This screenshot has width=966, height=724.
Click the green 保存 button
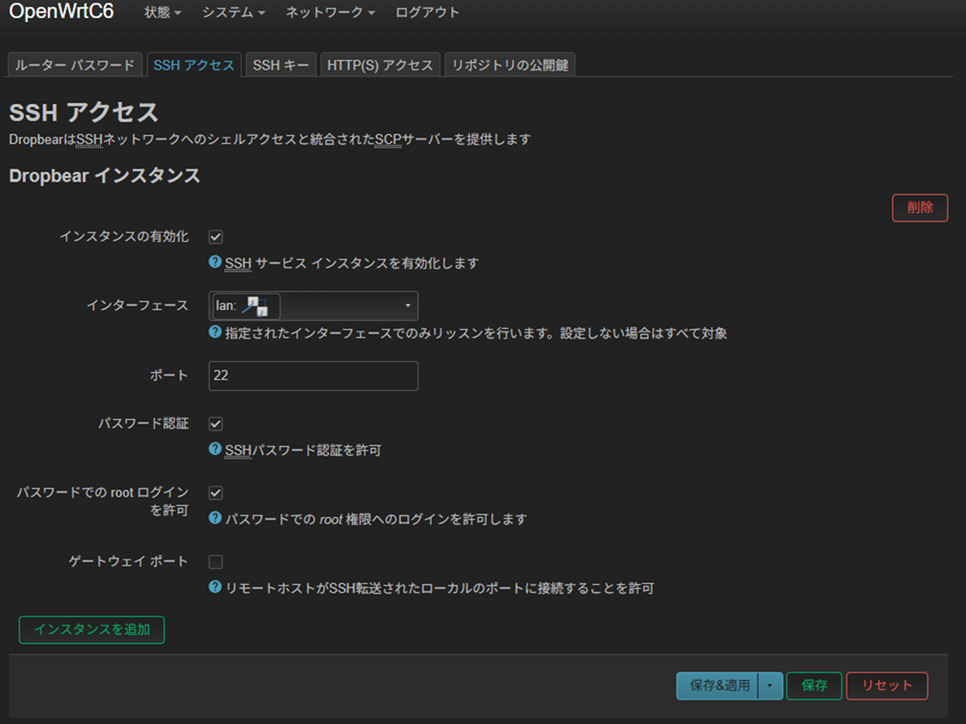point(814,686)
